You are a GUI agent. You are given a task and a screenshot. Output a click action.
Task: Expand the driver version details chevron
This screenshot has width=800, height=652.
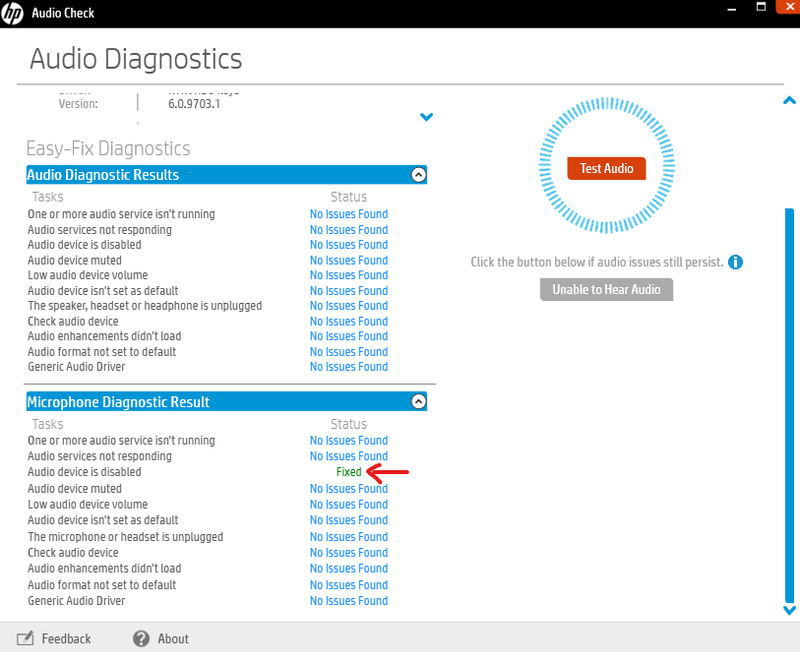pos(427,117)
